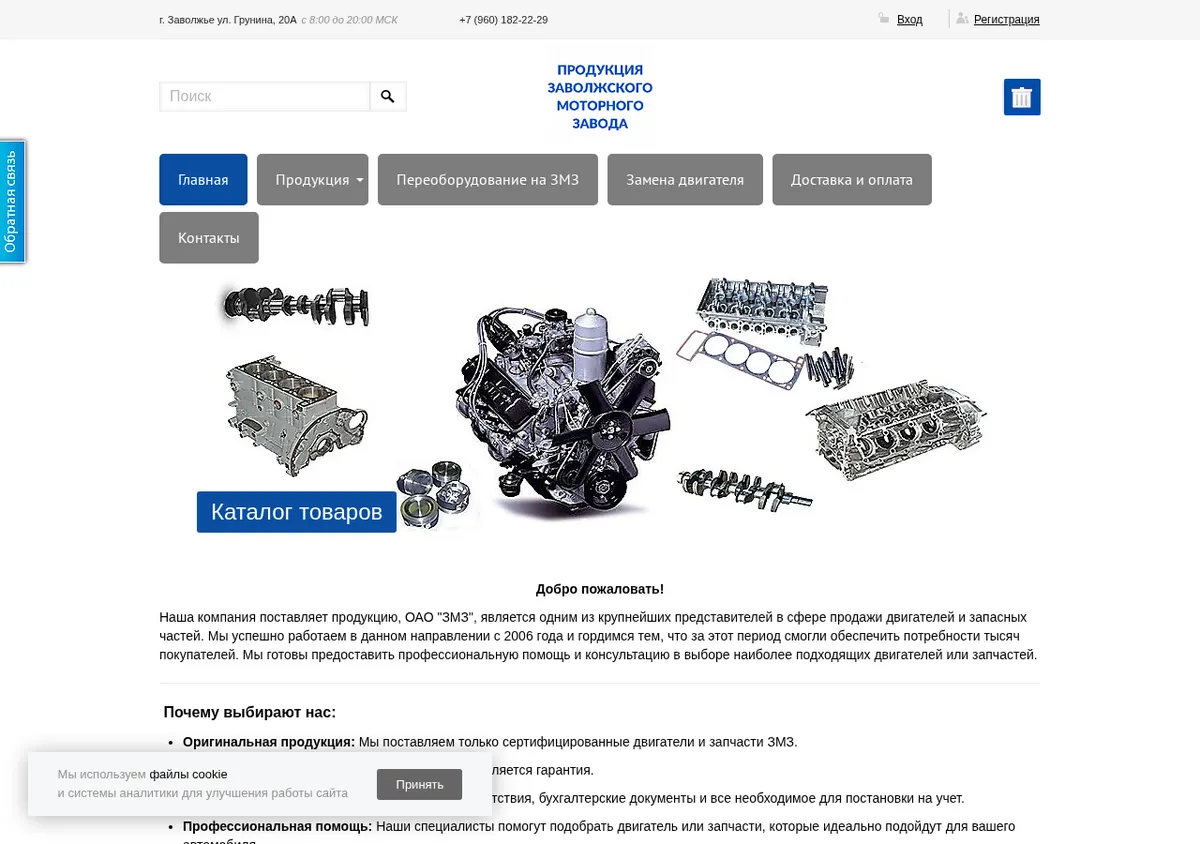Click the login icon beside Вход

click(883, 18)
